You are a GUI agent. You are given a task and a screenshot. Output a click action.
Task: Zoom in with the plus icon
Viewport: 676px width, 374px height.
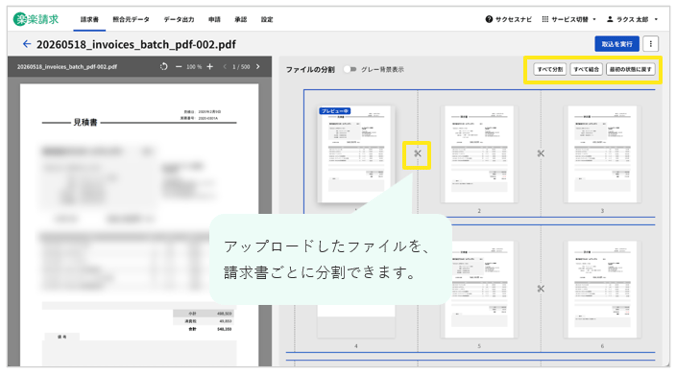click(x=210, y=67)
